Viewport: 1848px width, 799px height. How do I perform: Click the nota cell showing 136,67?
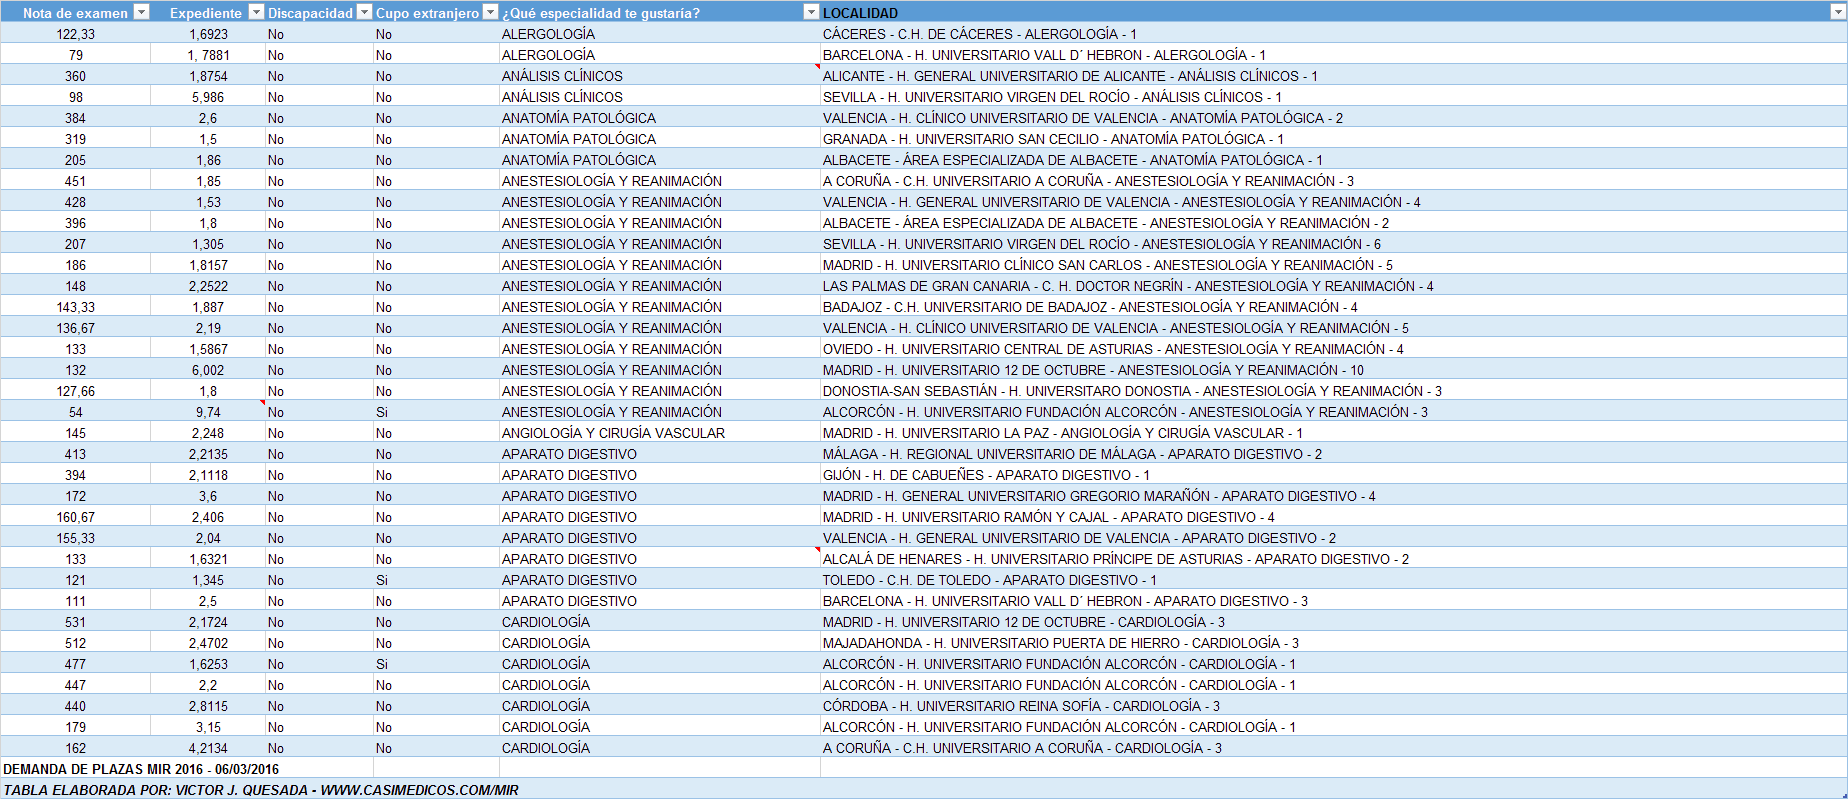[75, 328]
